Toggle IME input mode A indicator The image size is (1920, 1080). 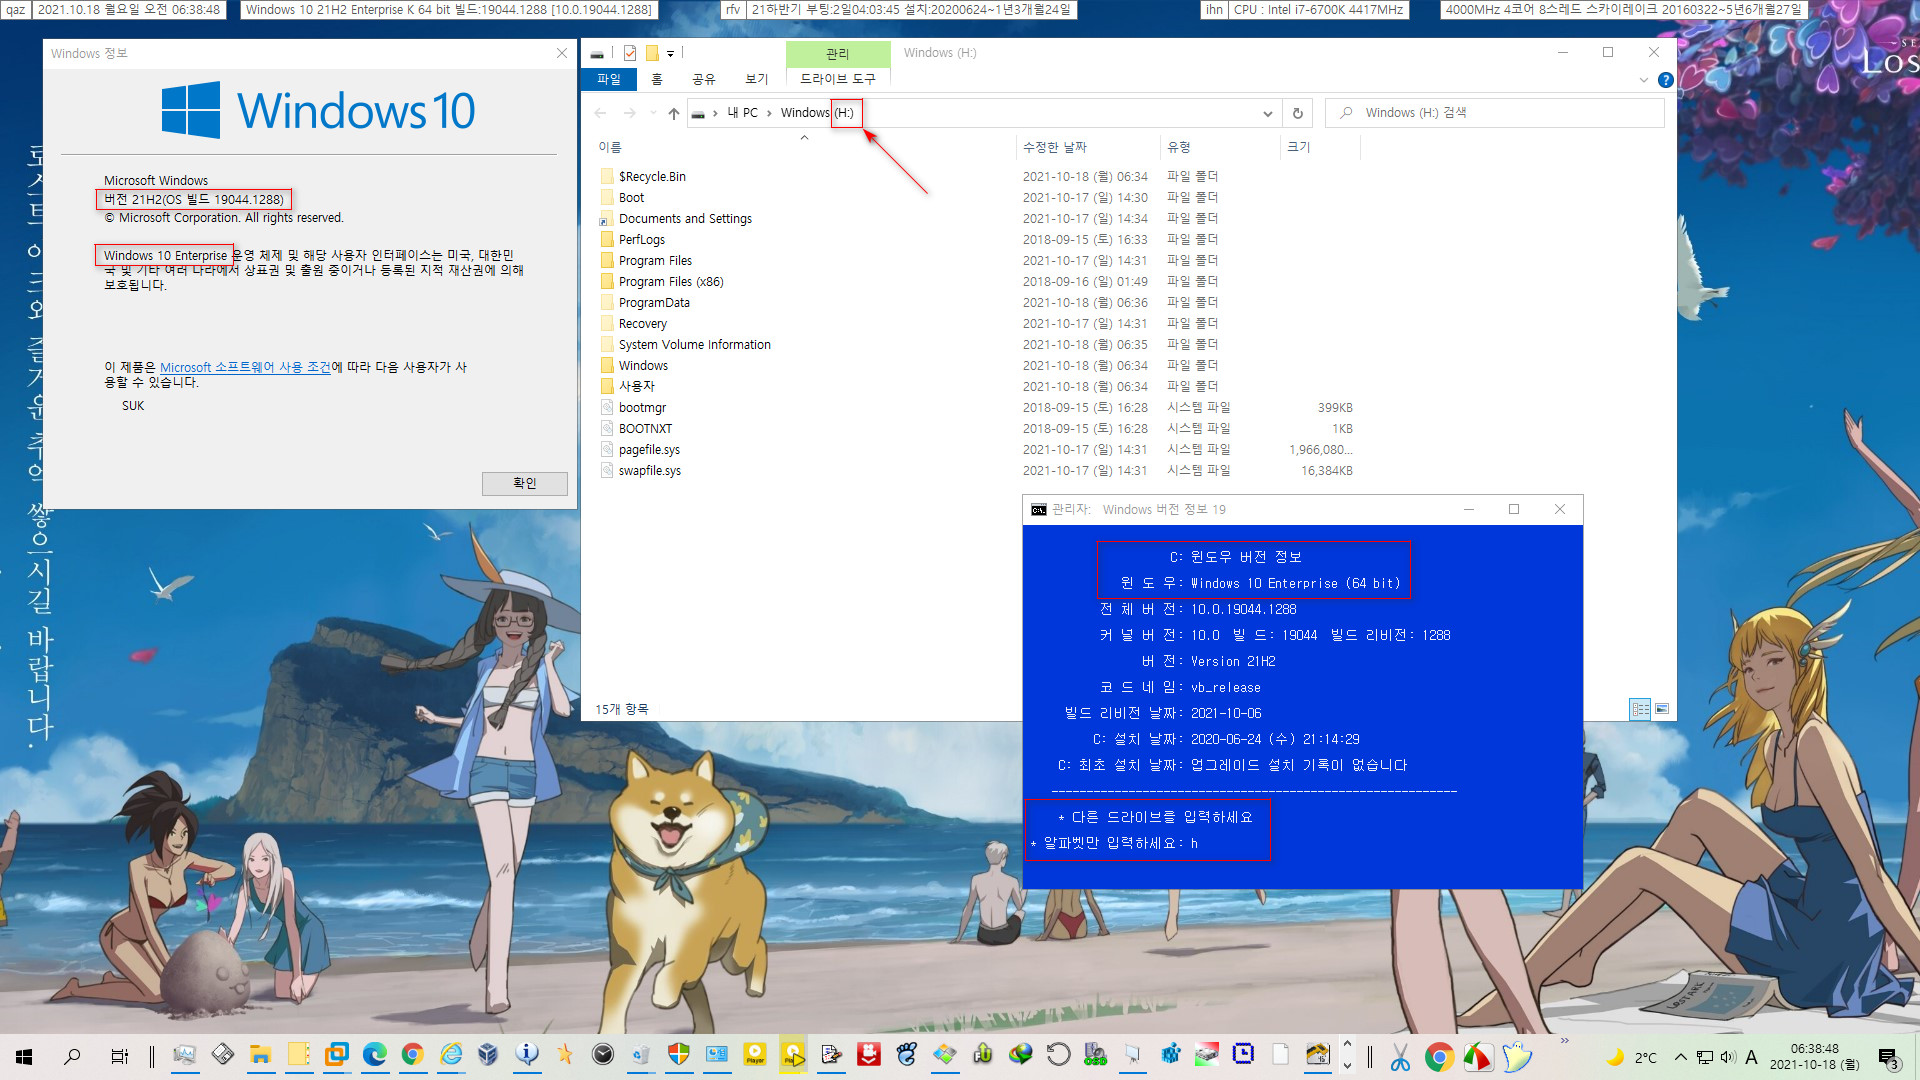point(1751,1057)
